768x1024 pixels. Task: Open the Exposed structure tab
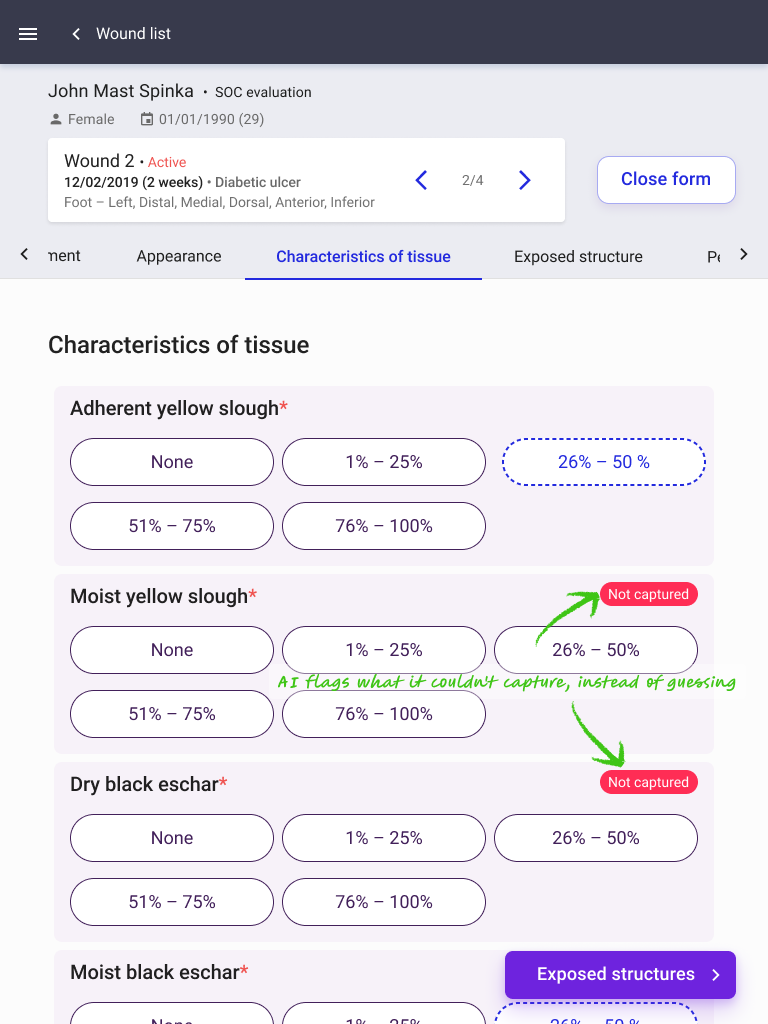pyautogui.click(x=578, y=257)
